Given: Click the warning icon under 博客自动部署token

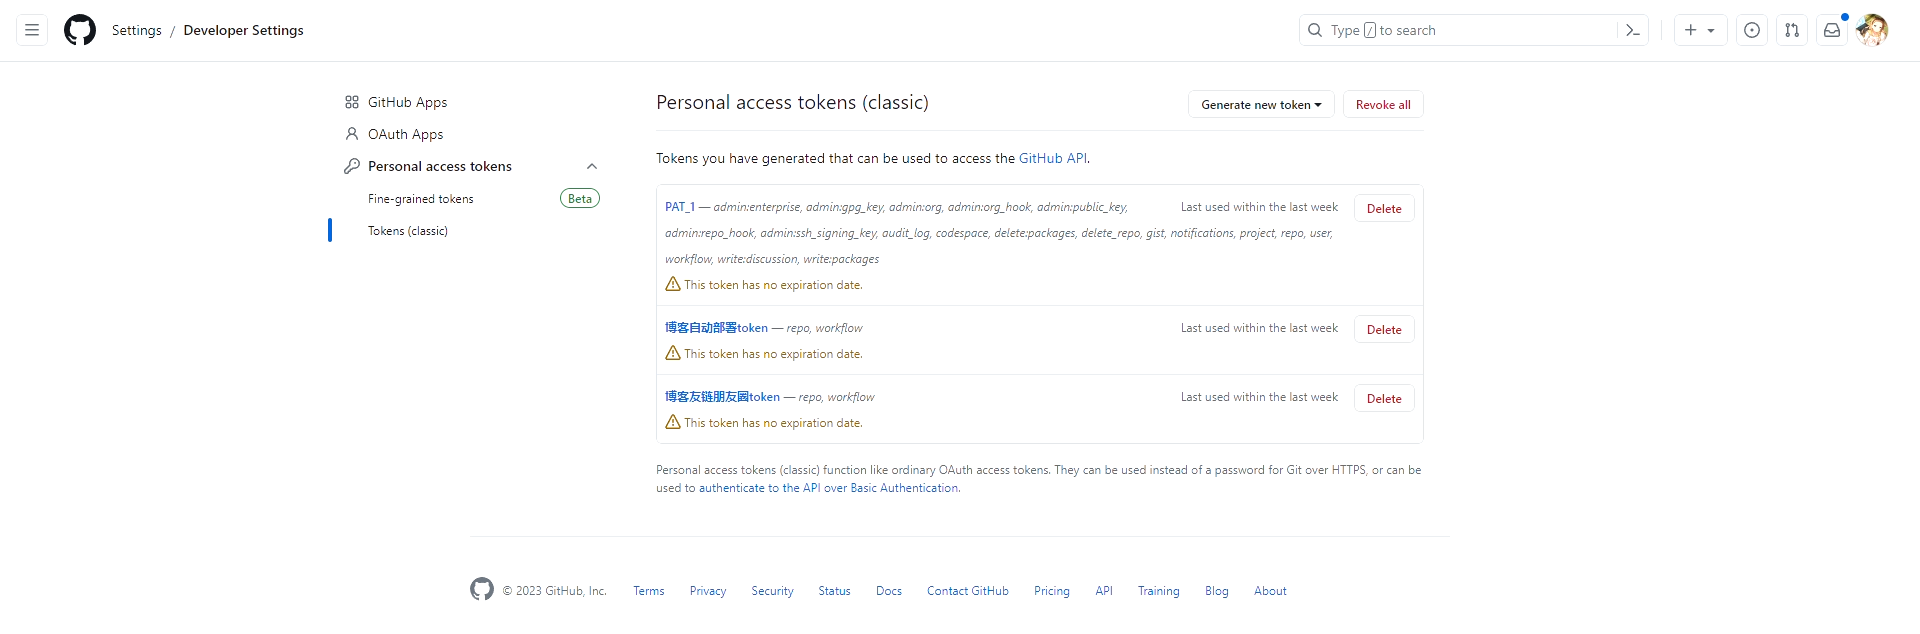Looking at the screenshot, I should 673,353.
